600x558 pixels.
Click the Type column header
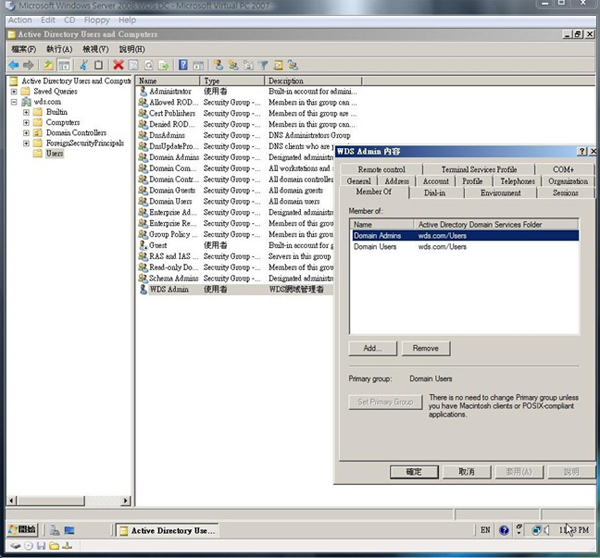pyautogui.click(x=213, y=80)
